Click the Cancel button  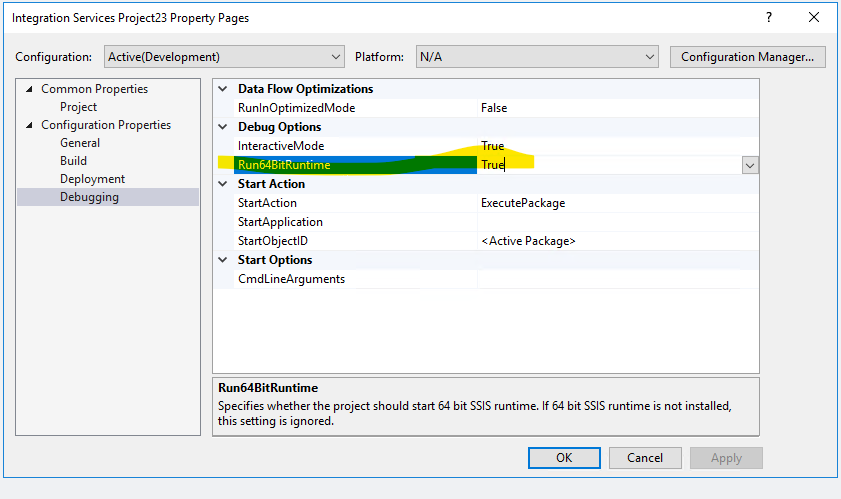[x=645, y=458]
